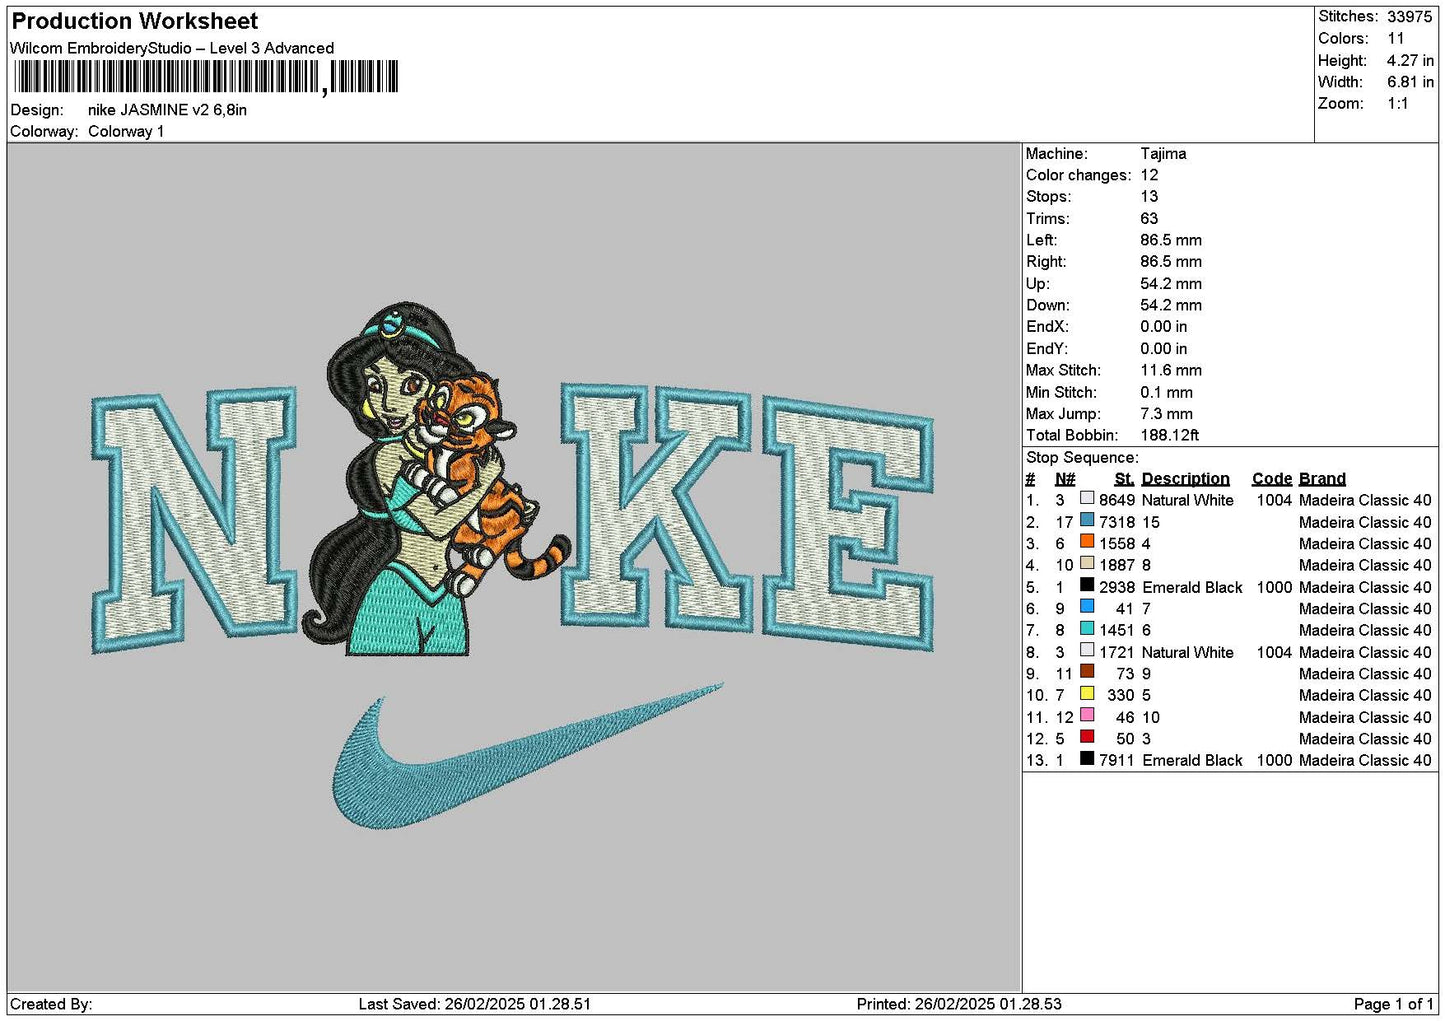Click 'Madeira Classic 40' brand in row 12
Image resolution: width=1445 pixels, height=1021 pixels.
coord(1365,739)
